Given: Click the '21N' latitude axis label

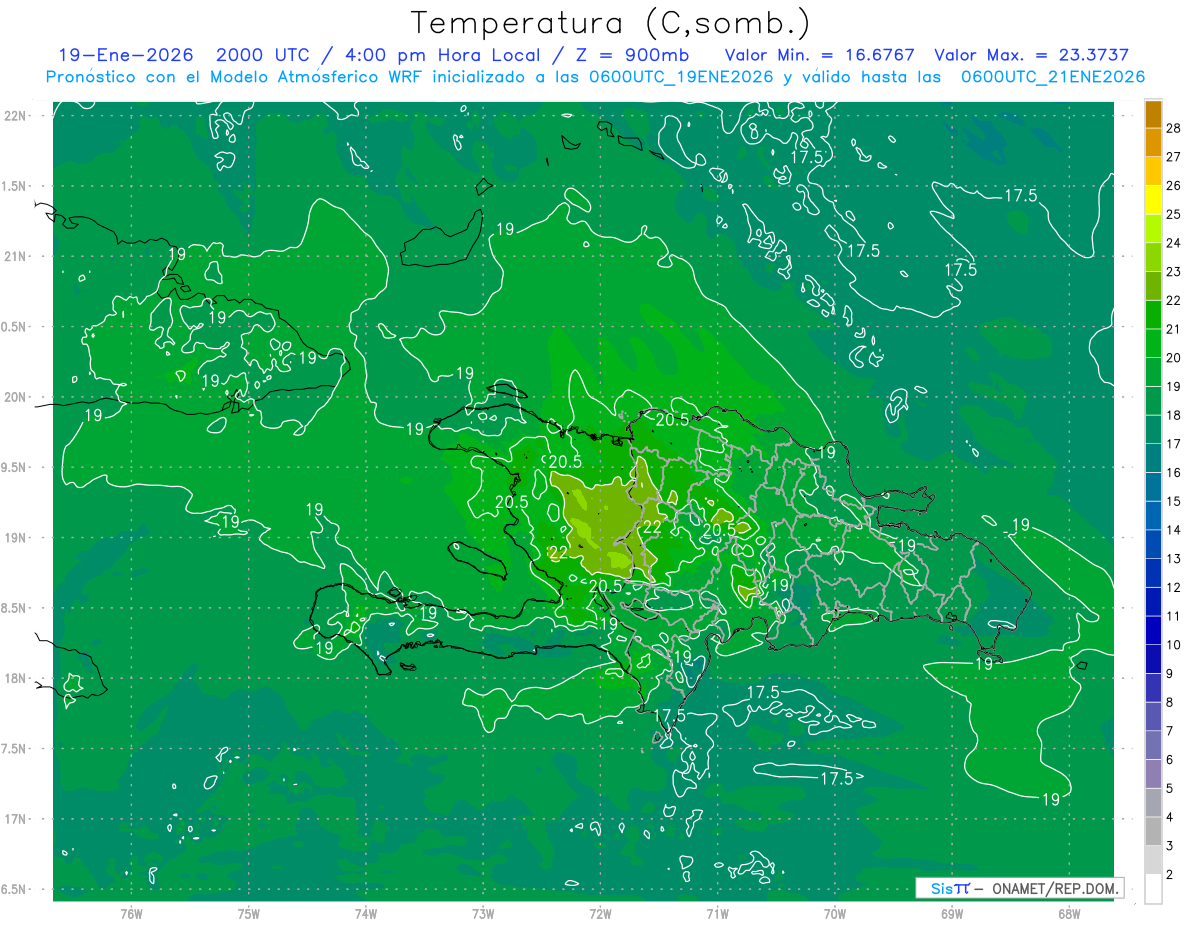Looking at the screenshot, I should coord(16,257).
